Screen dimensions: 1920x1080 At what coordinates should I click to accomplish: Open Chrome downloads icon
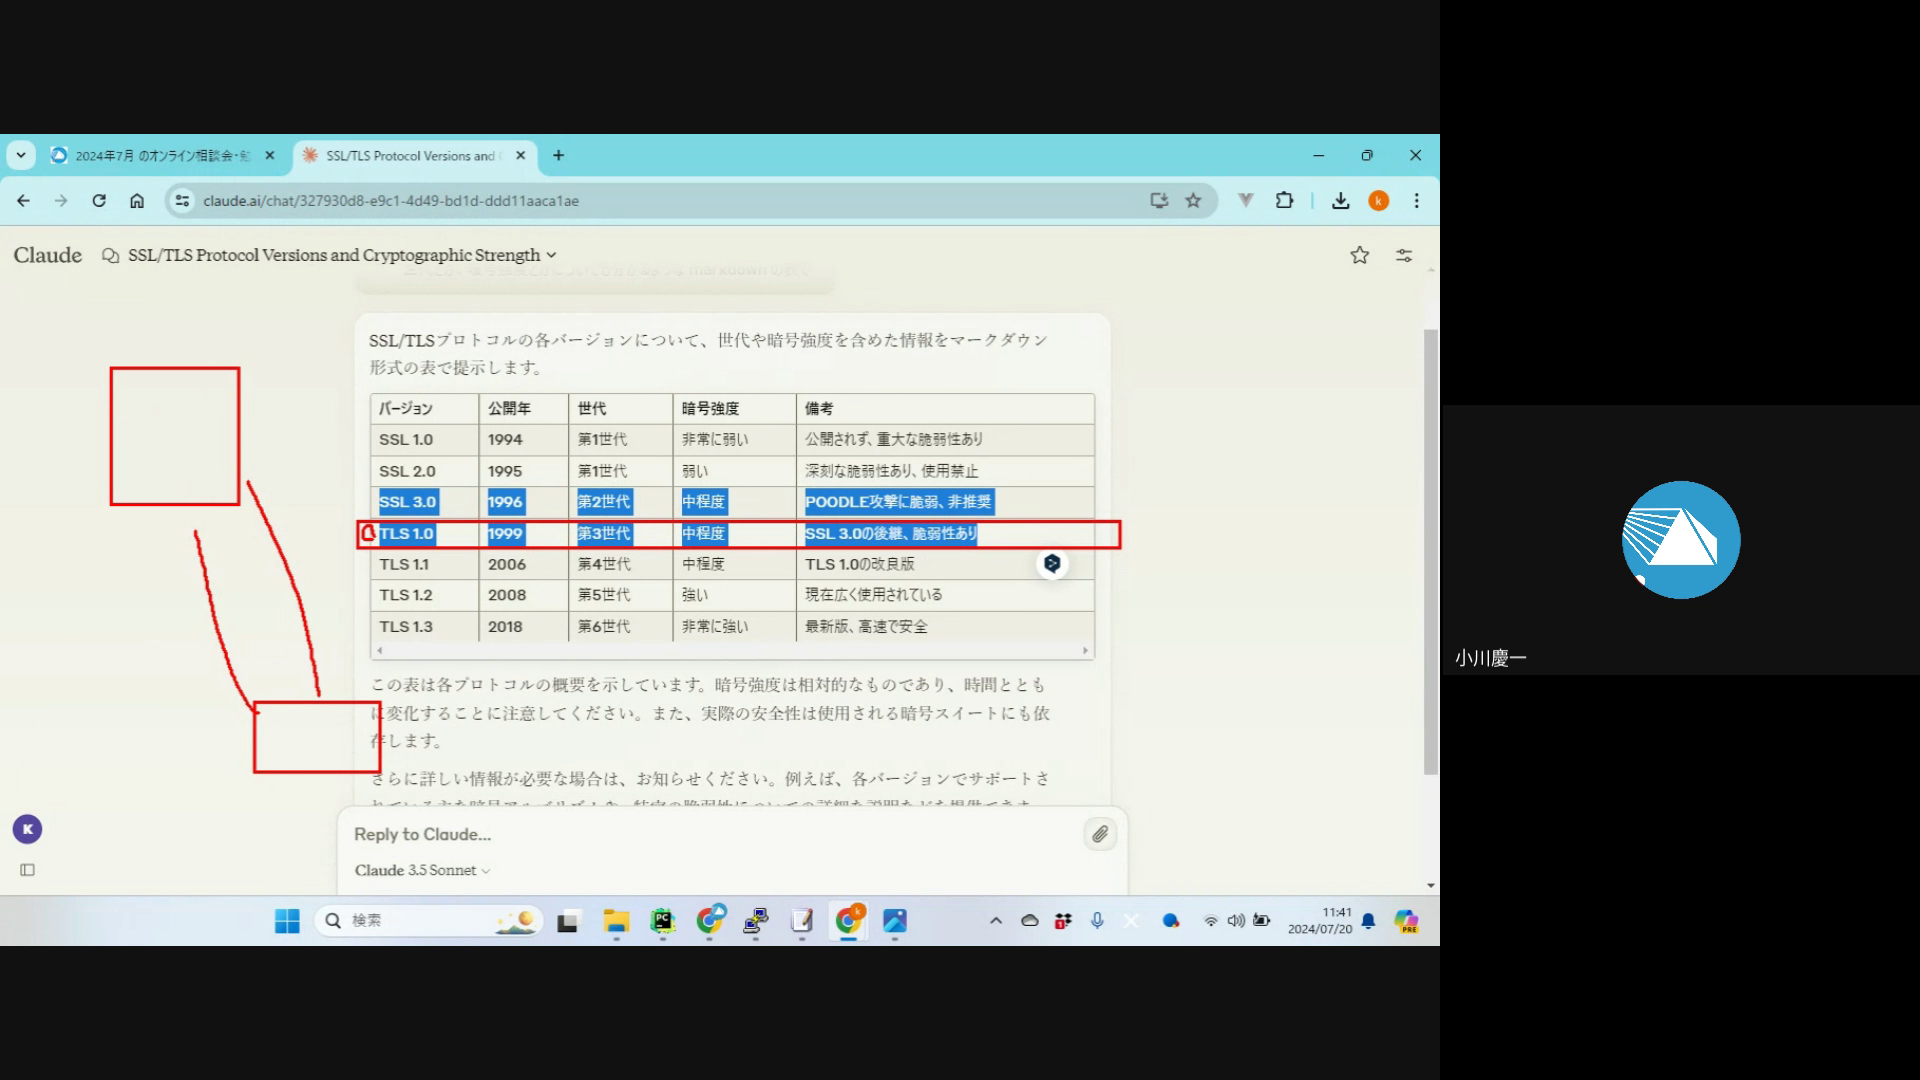[x=1340, y=201]
